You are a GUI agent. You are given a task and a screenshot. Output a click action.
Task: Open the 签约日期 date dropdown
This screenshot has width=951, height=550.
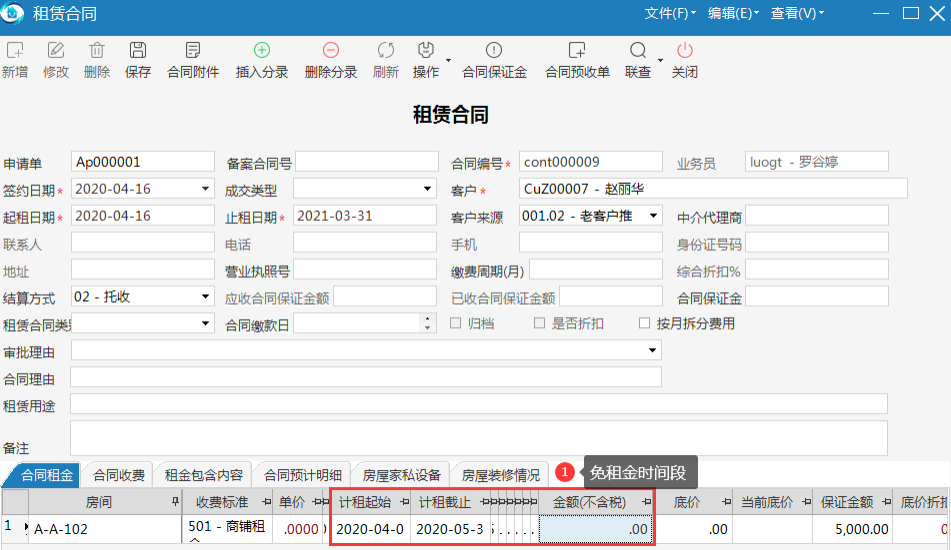point(205,189)
